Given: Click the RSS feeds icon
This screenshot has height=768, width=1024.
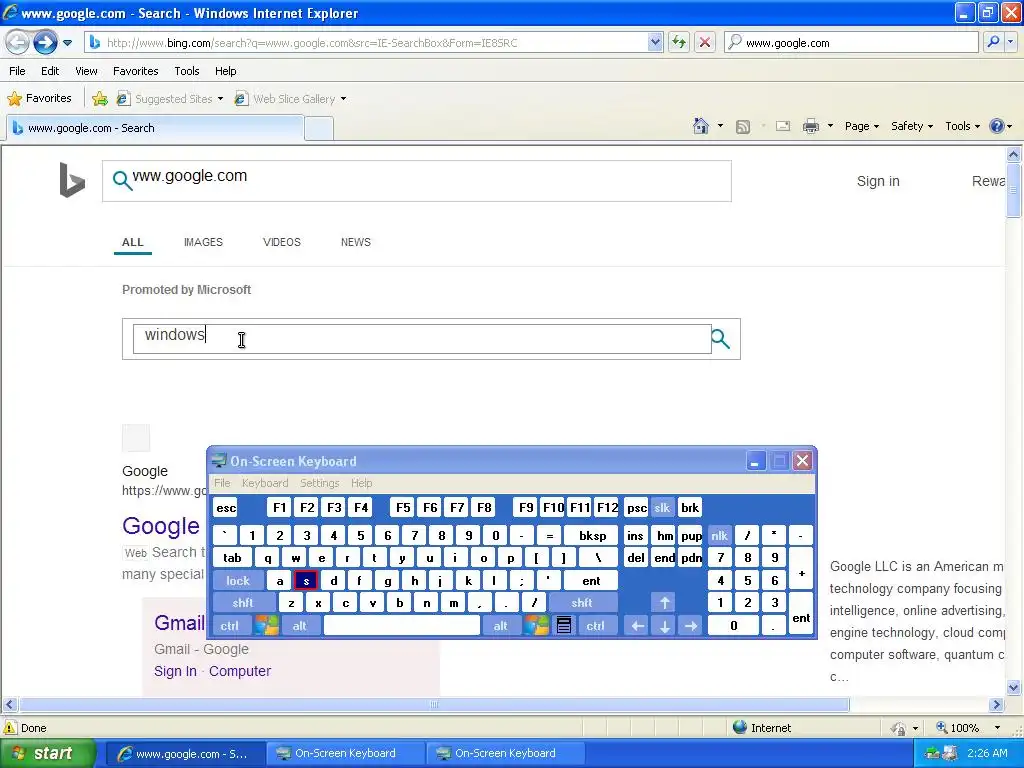Looking at the screenshot, I should [x=743, y=127].
